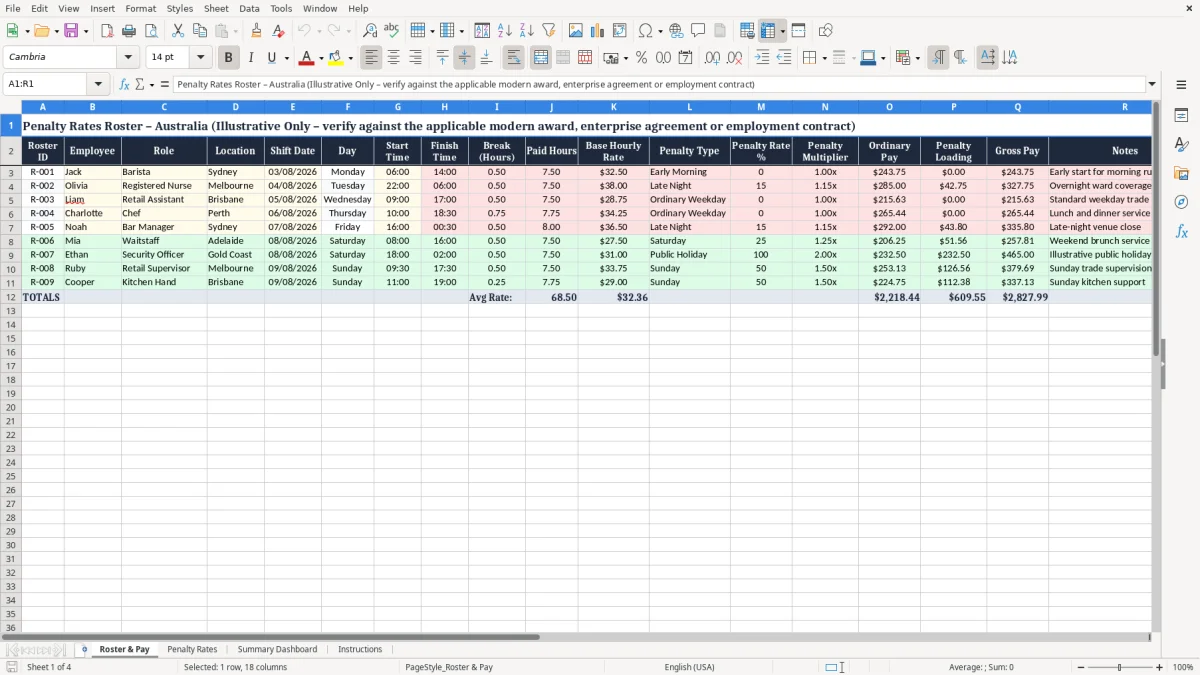
Task: Expand the font size dropdown
Action: pos(201,58)
